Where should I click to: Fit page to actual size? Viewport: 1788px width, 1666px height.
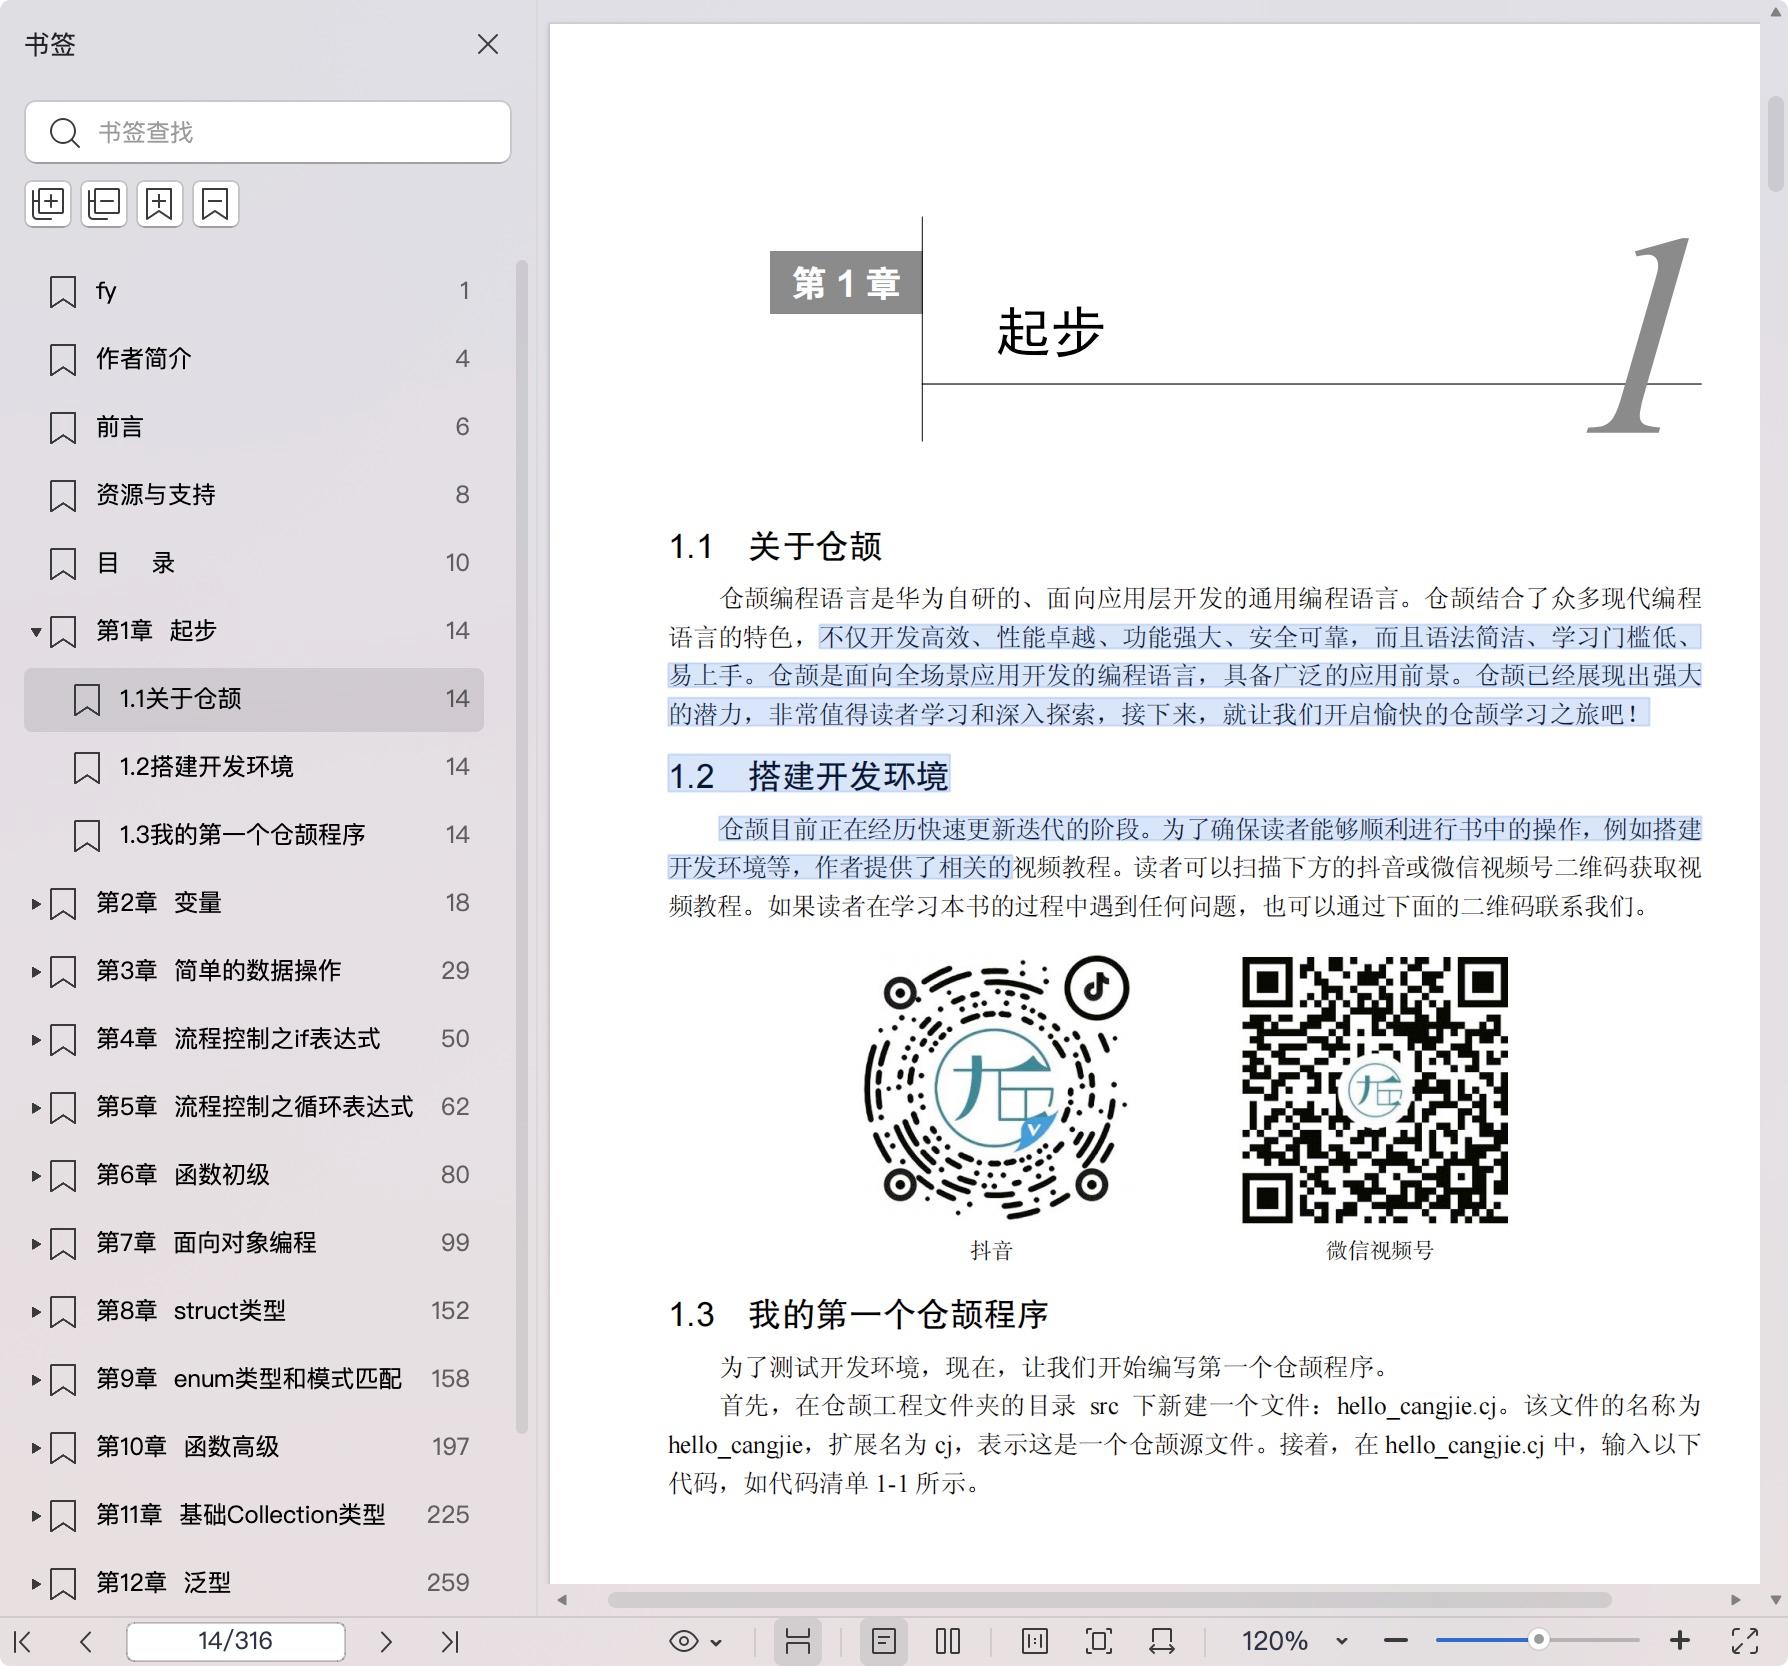coord(1035,1641)
